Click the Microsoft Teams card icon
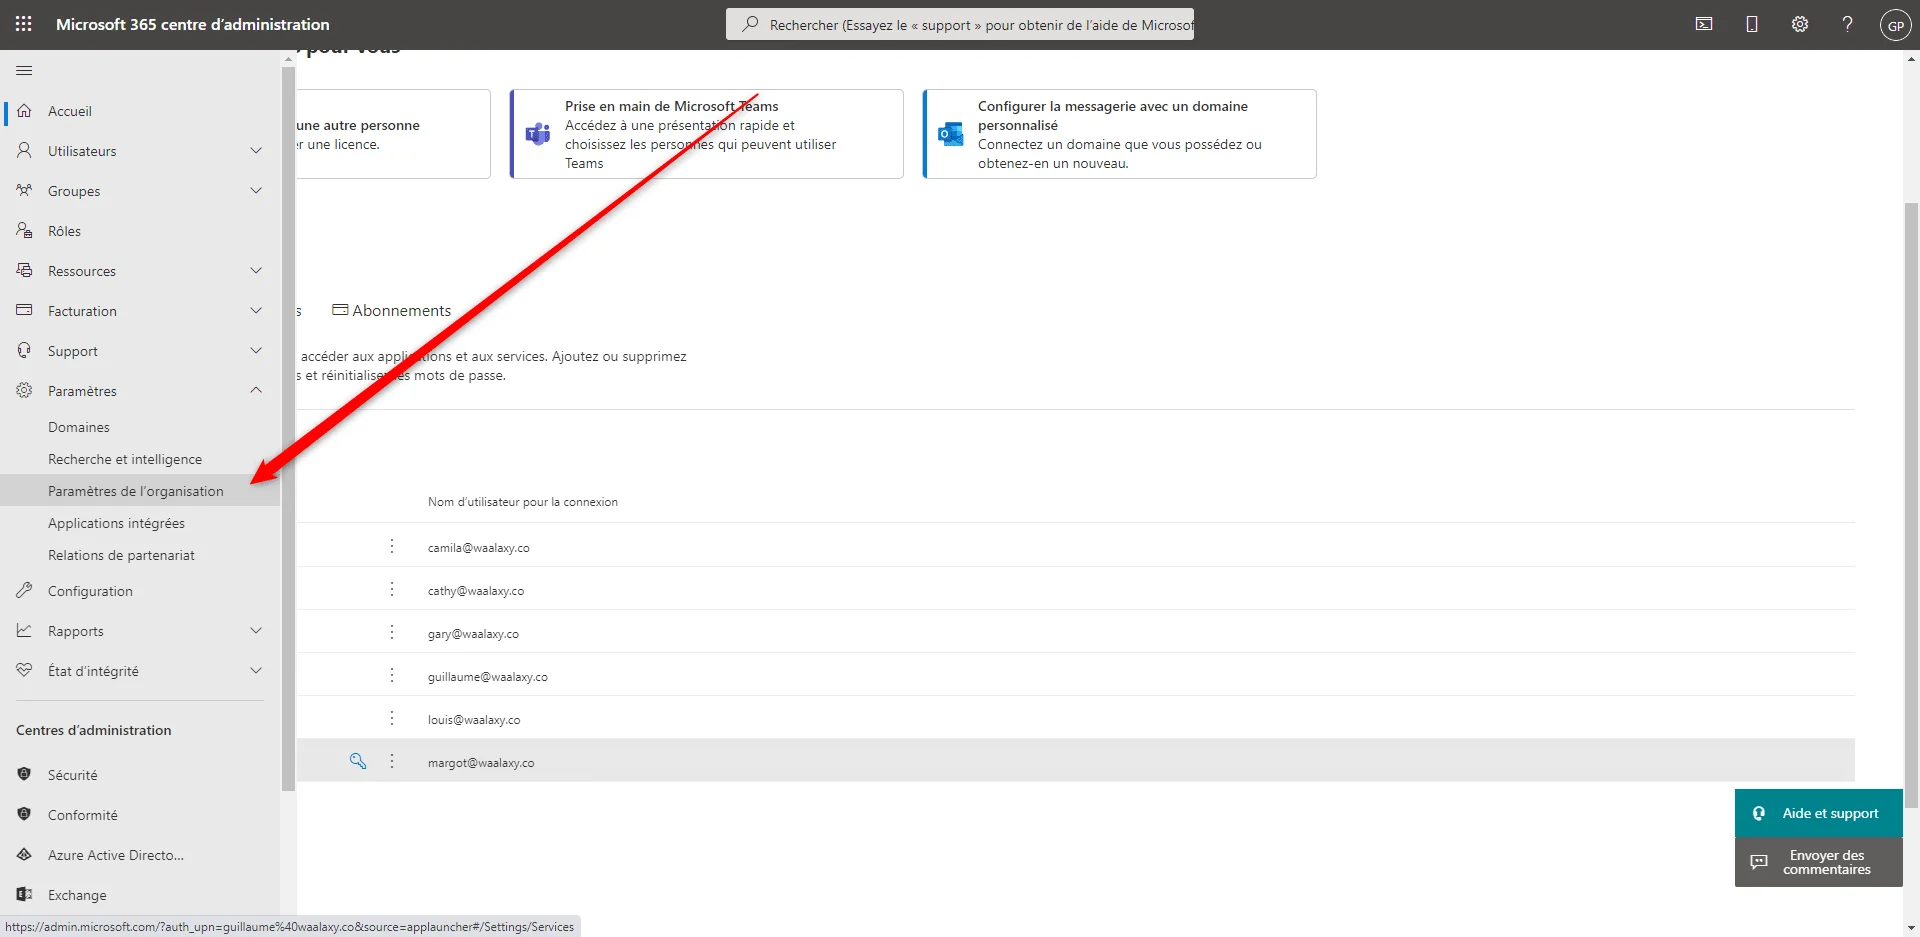This screenshot has width=1920, height=937. tap(538, 134)
